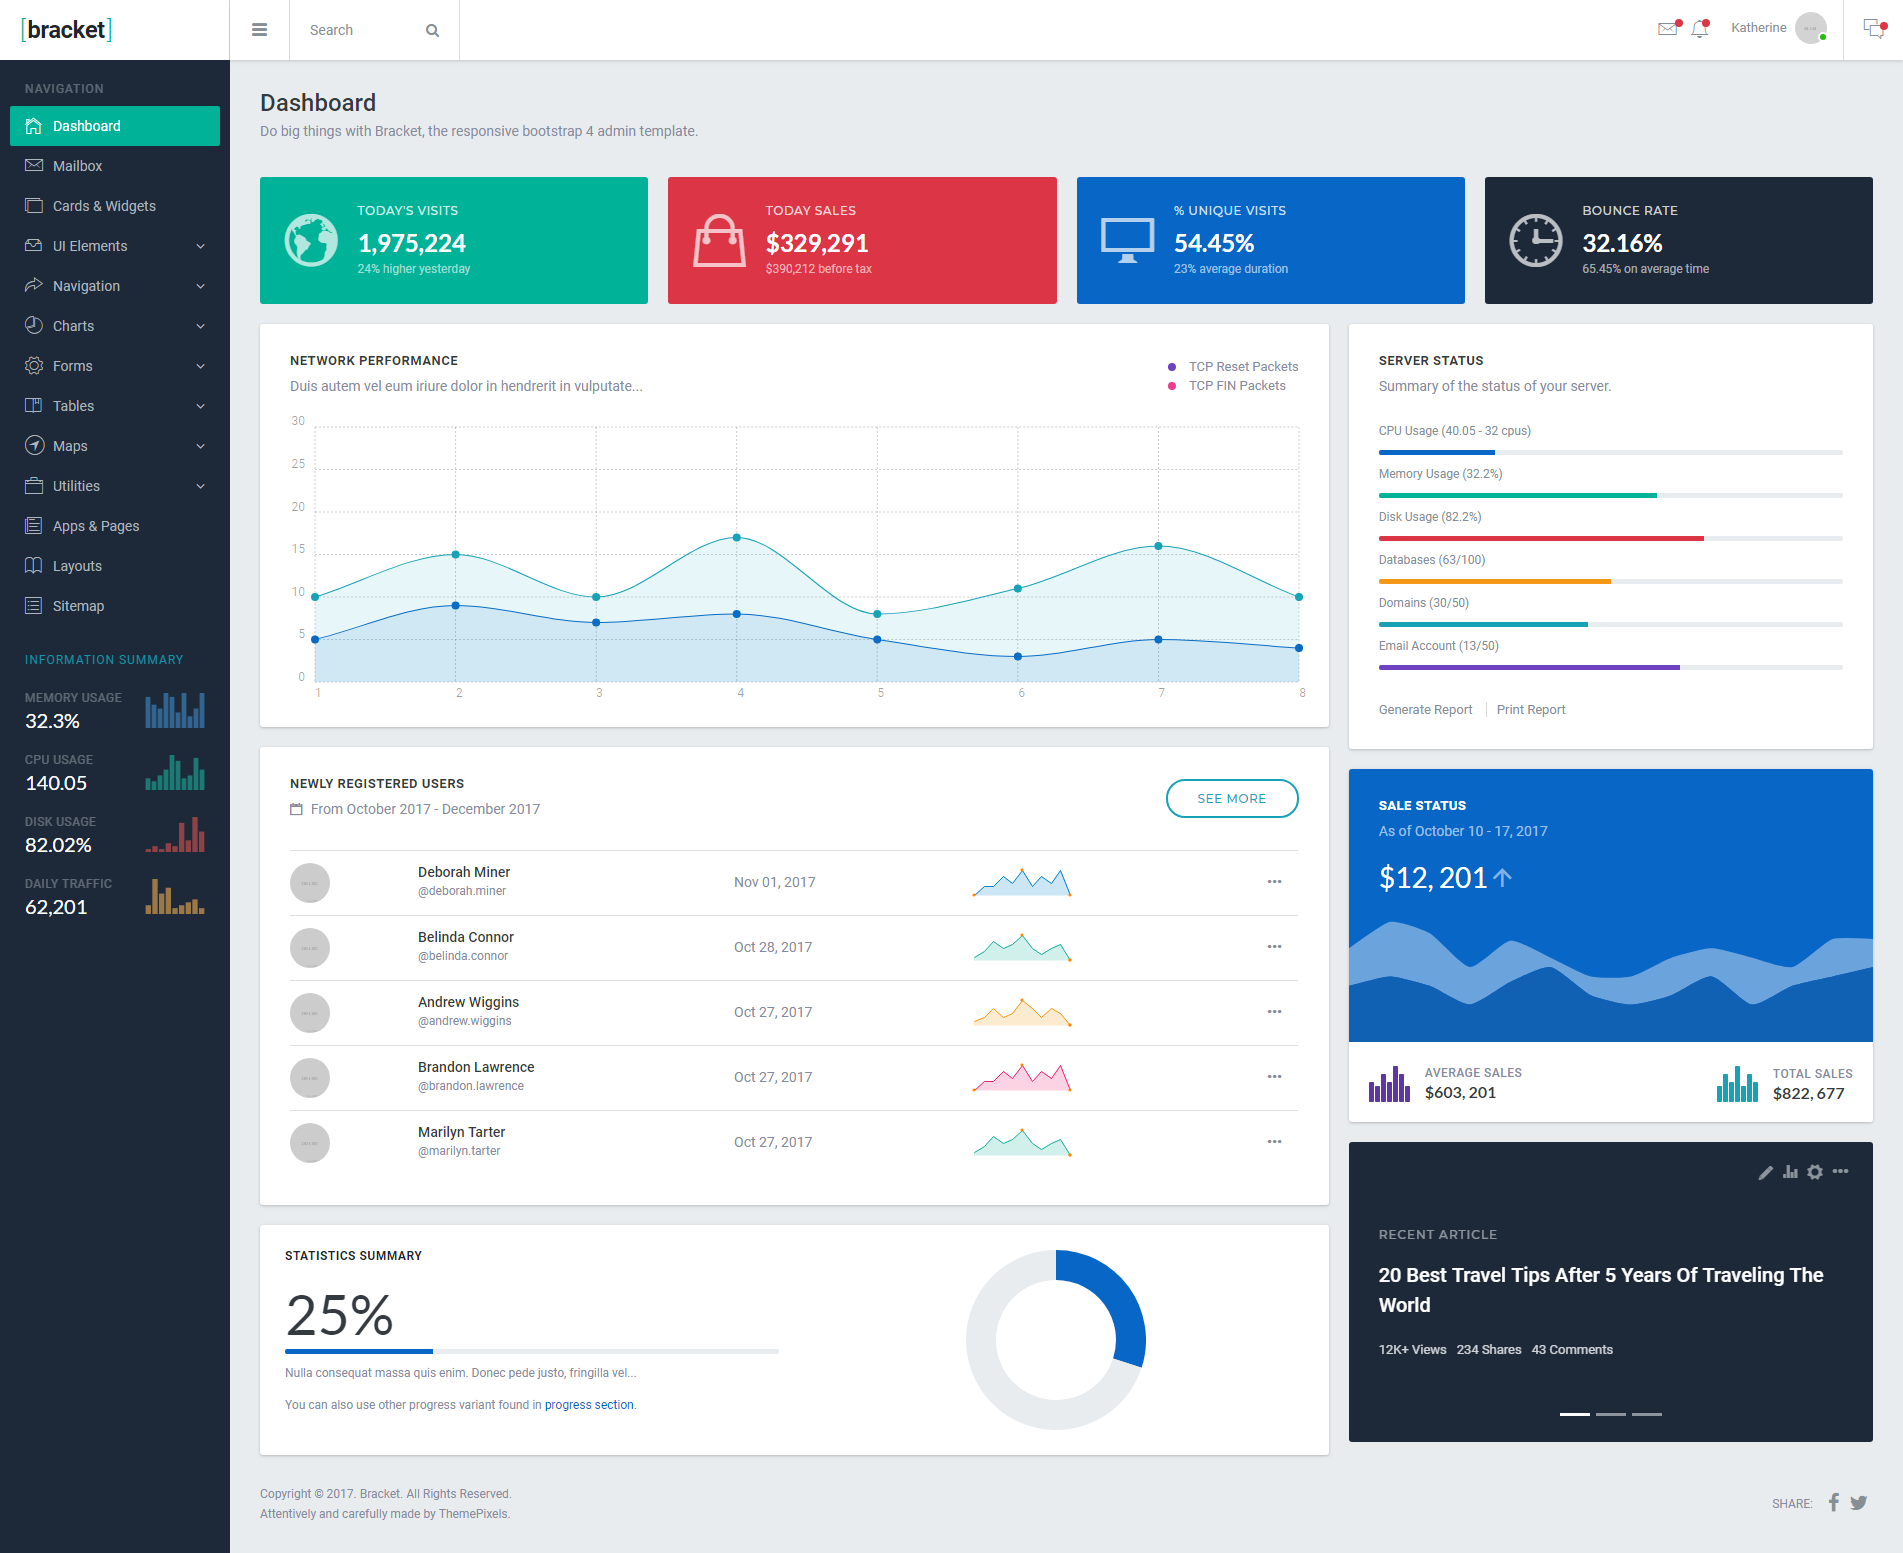Open the gear settings icon on article card
The height and width of the screenshot is (1553, 1903).
(x=1815, y=1172)
